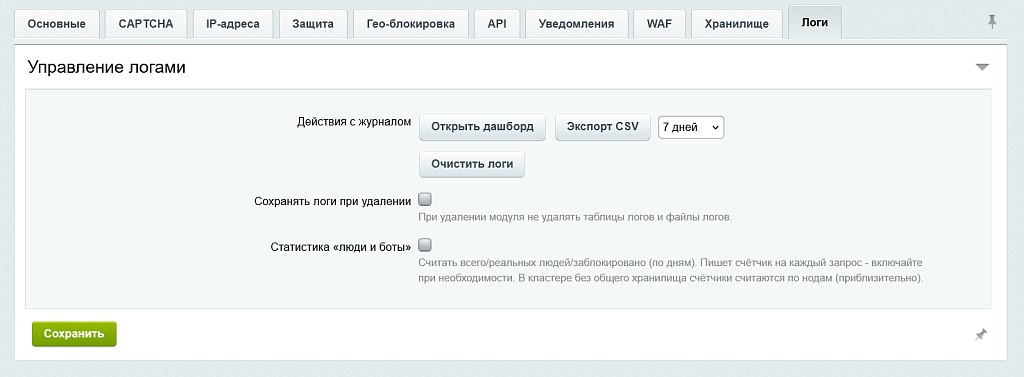Go to the Хранилище tab
The height and width of the screenshot is (377, 1024).
point(737,24)
